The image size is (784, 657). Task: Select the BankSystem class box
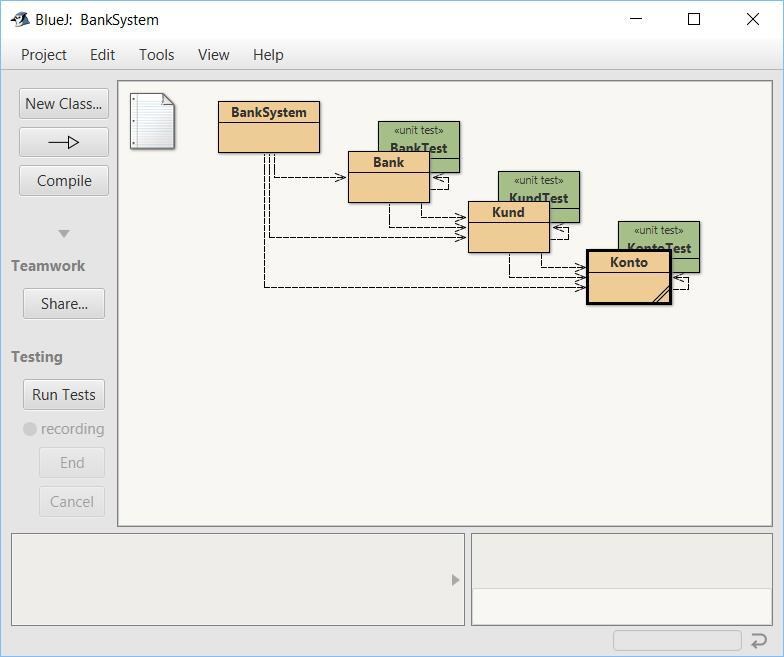point(268,127)
